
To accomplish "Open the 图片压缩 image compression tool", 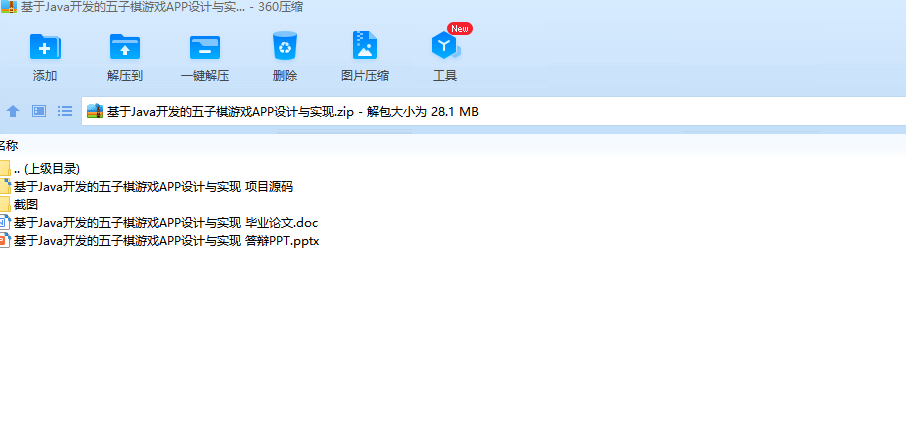I will coord(365,45).
